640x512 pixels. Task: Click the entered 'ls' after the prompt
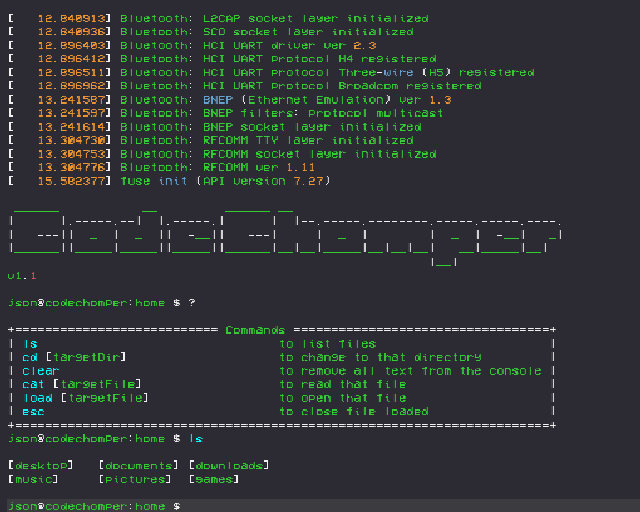(196, 439)
